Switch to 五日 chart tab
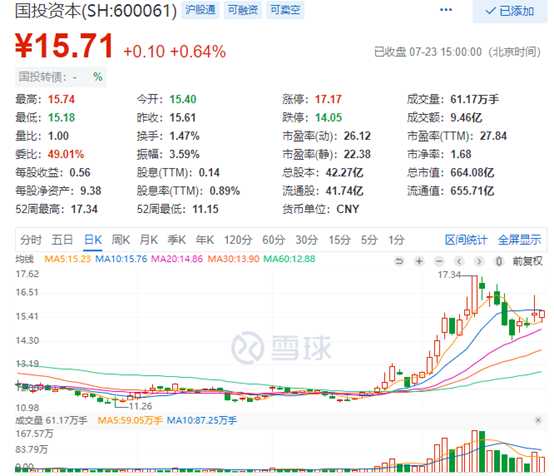Image resolution: width=554 pixels, height=476 pixels. pos(62,240)
